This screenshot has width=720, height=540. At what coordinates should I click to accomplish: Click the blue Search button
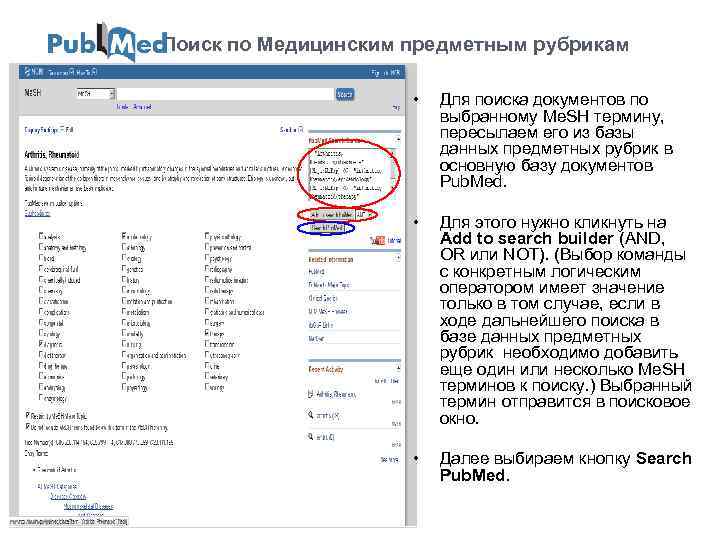point(344,94)
